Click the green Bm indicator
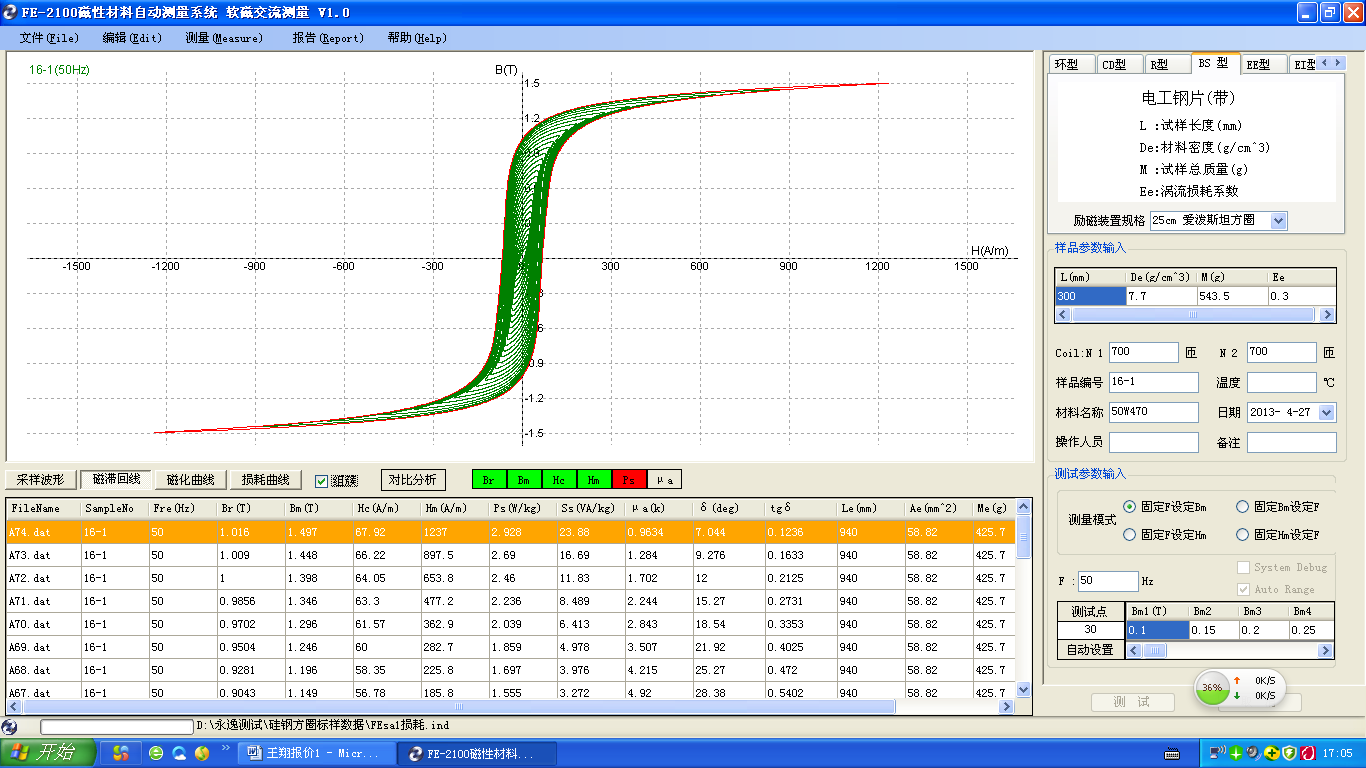1366x768 pixels. (x=523, y=480)
